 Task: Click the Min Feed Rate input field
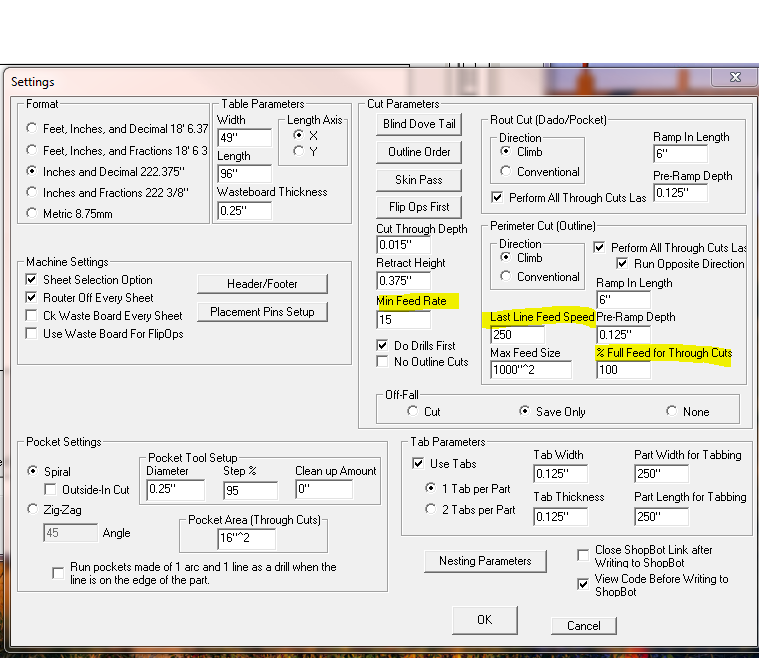[401, 320]
